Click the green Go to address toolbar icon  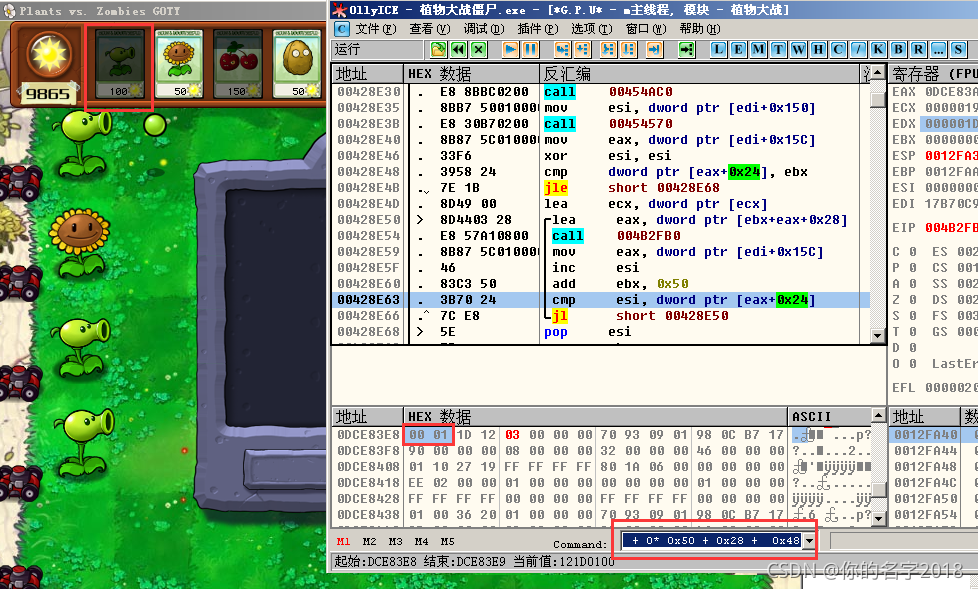(686, 49)
